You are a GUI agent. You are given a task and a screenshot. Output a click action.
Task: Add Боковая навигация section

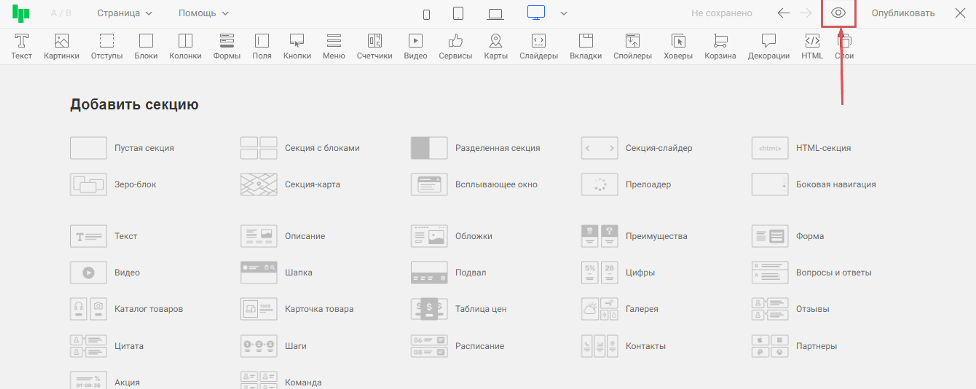coord(814,184)
